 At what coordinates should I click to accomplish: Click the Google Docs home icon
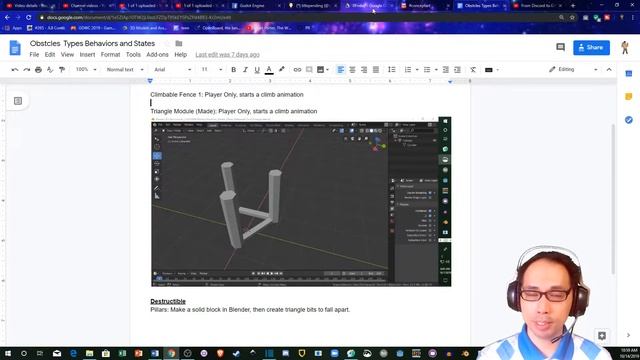[15, 48]
